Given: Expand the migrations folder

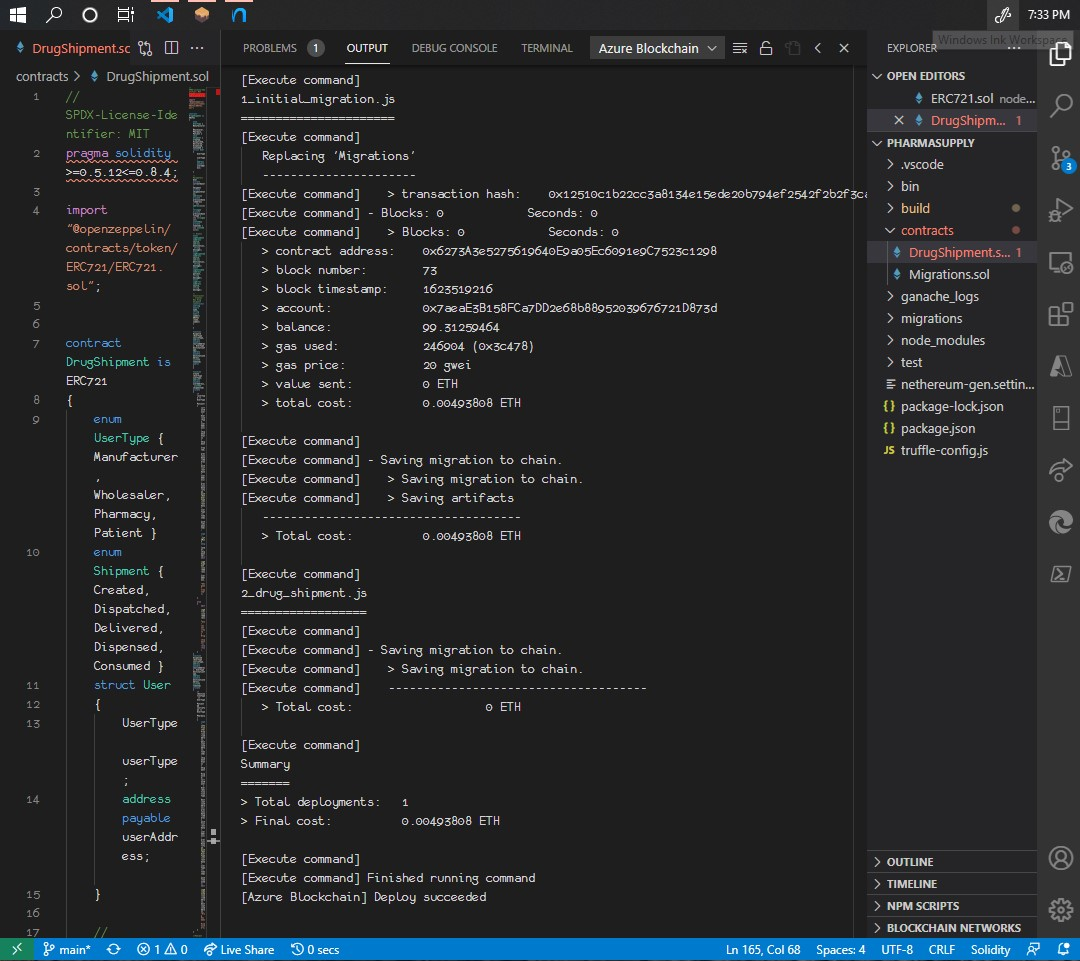Looking at the screenshot, I should (931, 318).
